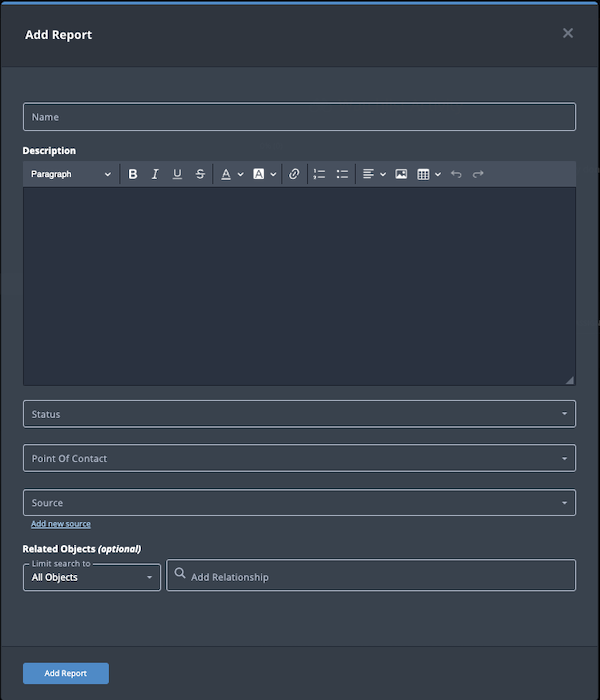Apply italic formatting
Viewport: 600px width, 700px height.
(x=155, y=174)
